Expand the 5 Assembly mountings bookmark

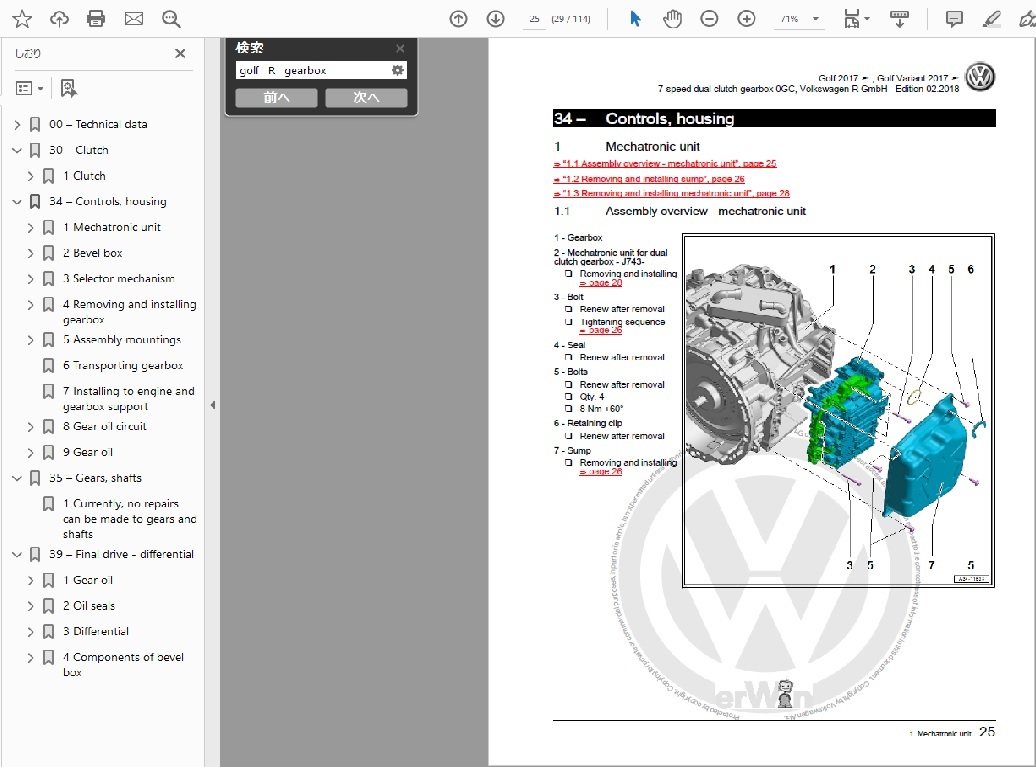click(x=30, y=340)
